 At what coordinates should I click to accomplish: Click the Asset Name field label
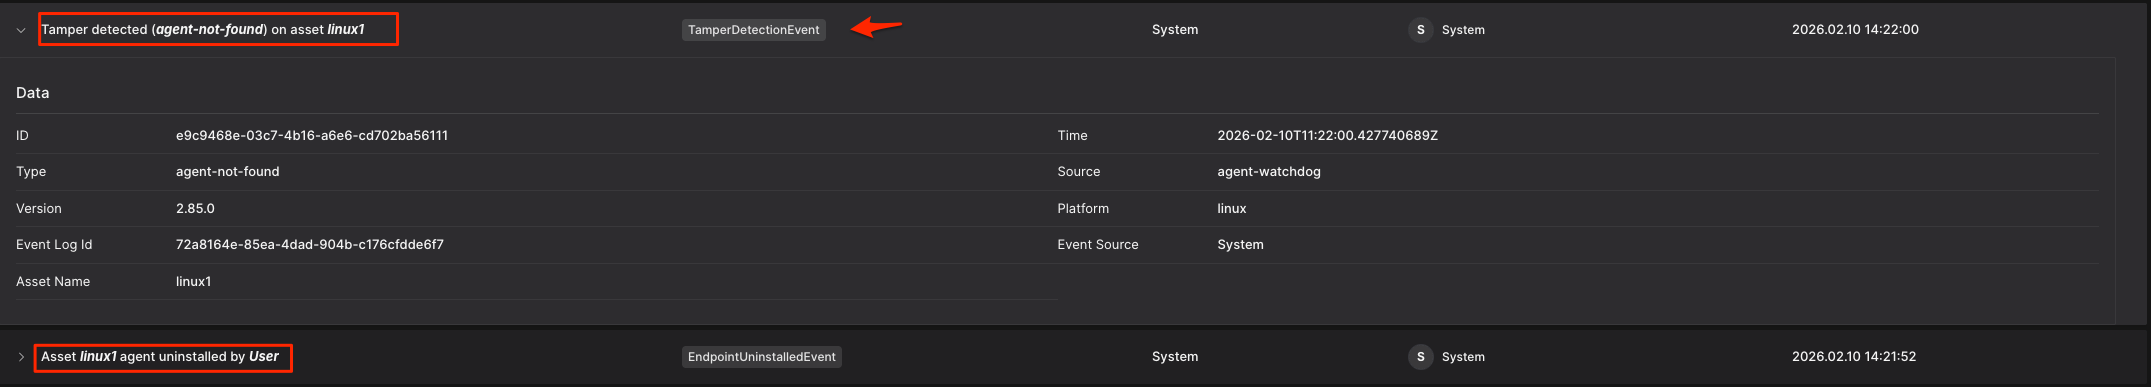pos(53,282)
